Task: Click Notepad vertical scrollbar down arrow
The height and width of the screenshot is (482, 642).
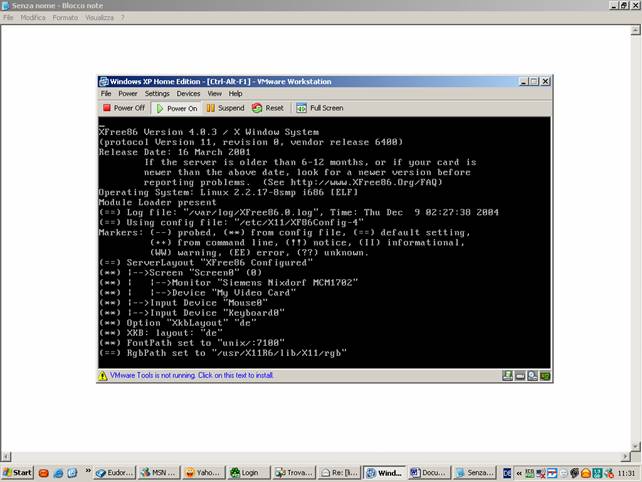Action: (x=635, y=446)
